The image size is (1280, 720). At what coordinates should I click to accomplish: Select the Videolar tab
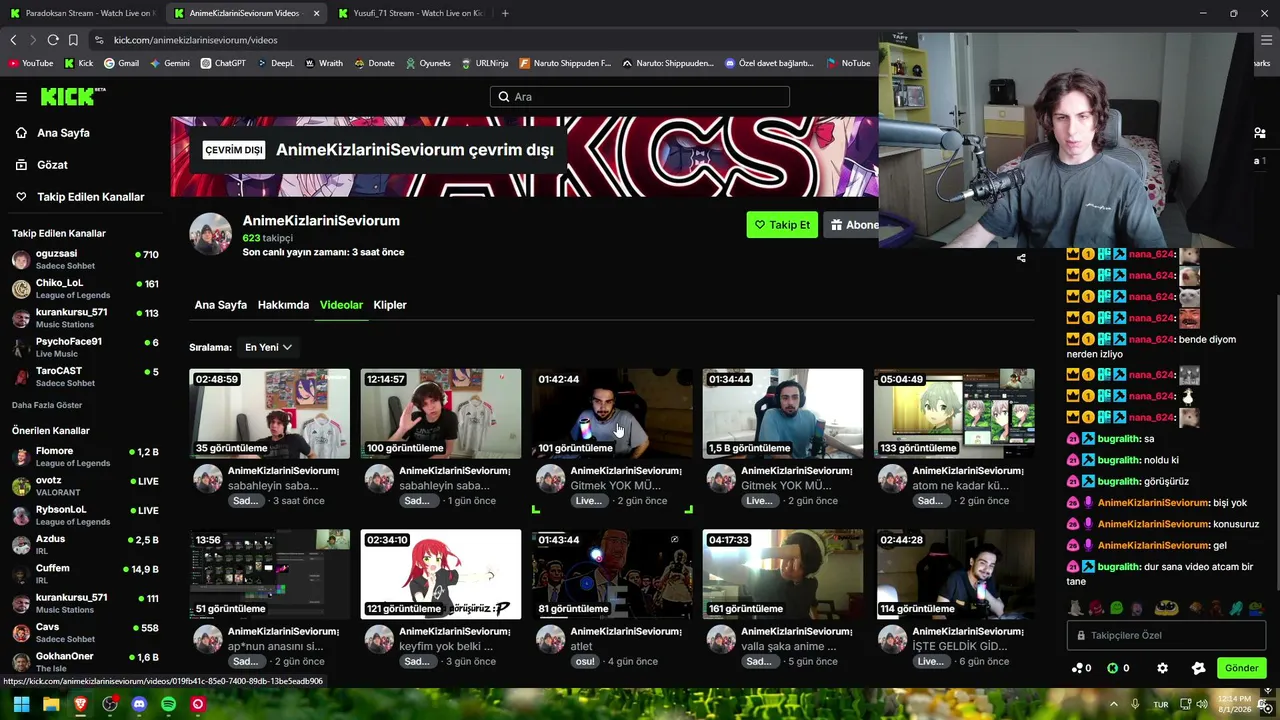pyautogui.click(x=341, y=305)
